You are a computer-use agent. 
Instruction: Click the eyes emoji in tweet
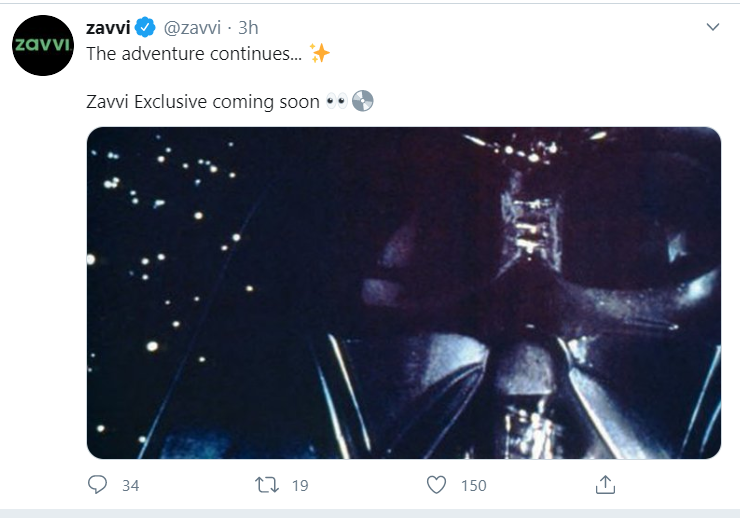coord(336,102)
